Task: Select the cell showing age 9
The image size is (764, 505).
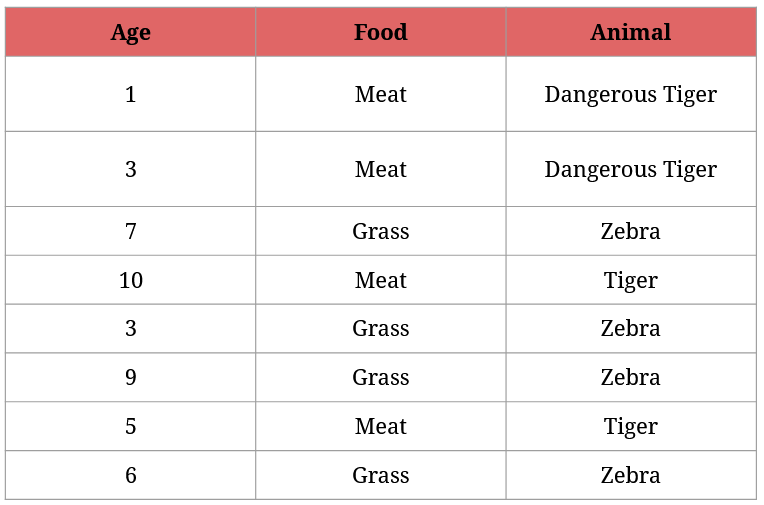Action: tap(130, 377)
